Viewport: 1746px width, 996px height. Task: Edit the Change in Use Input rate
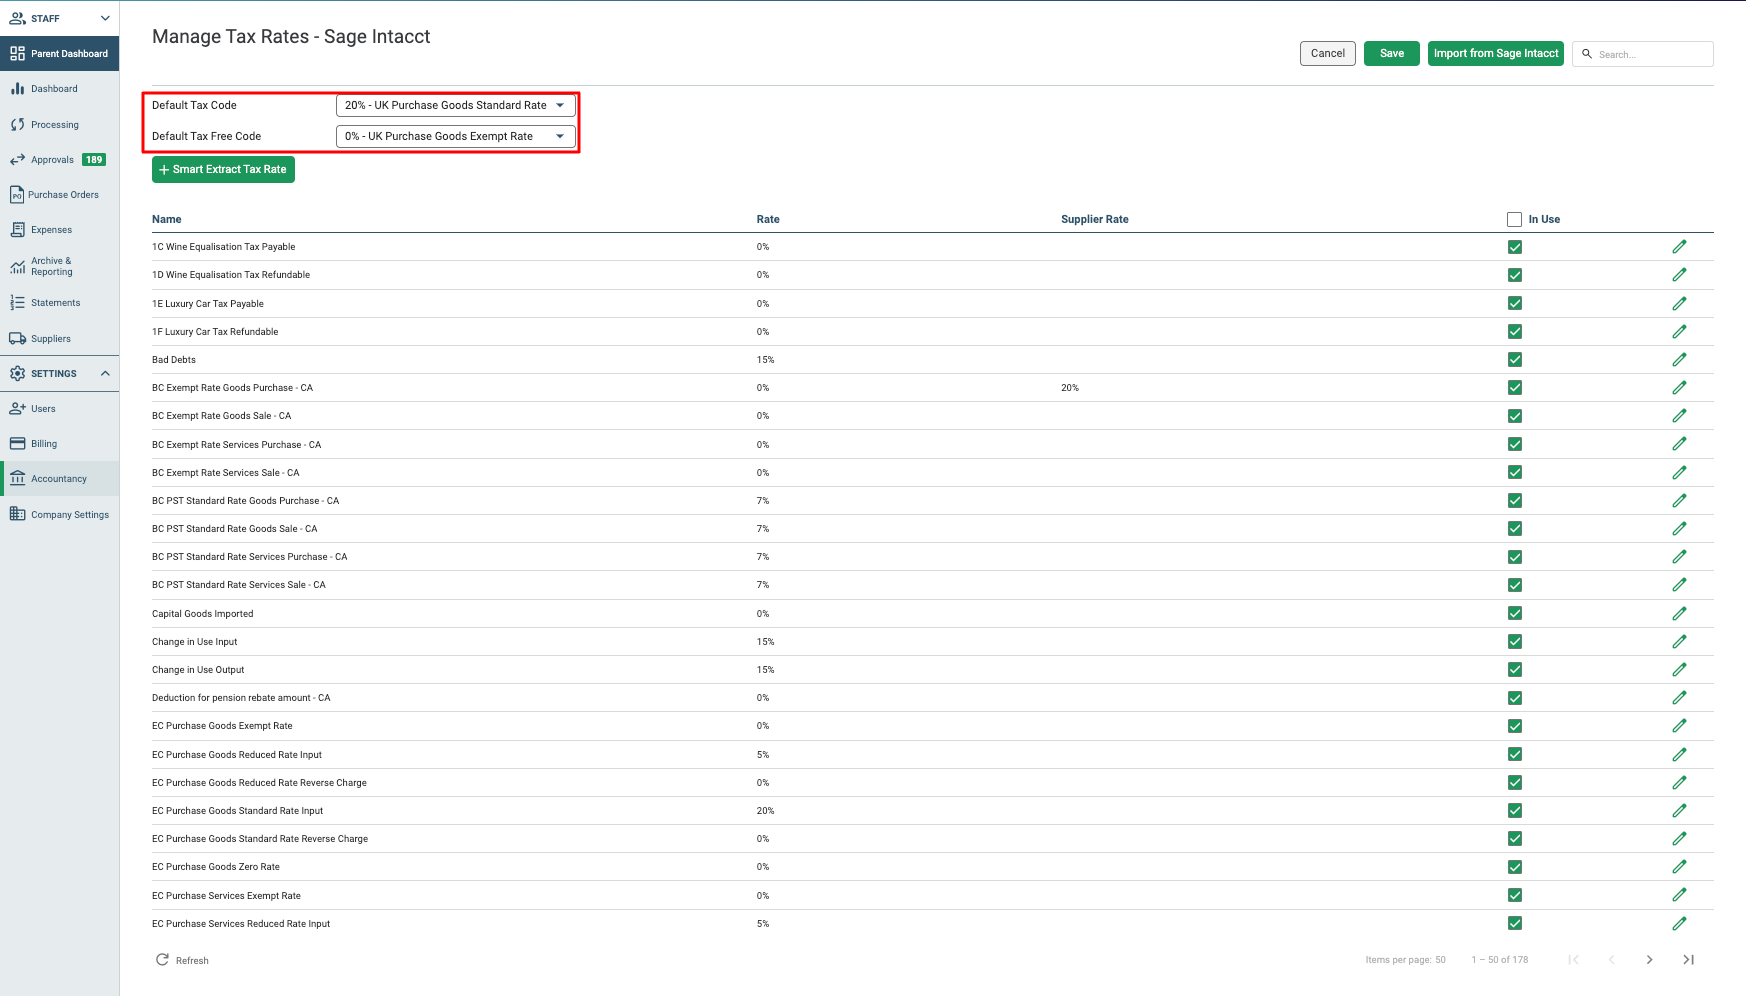pyautogui.click(x=1679, y=641)
